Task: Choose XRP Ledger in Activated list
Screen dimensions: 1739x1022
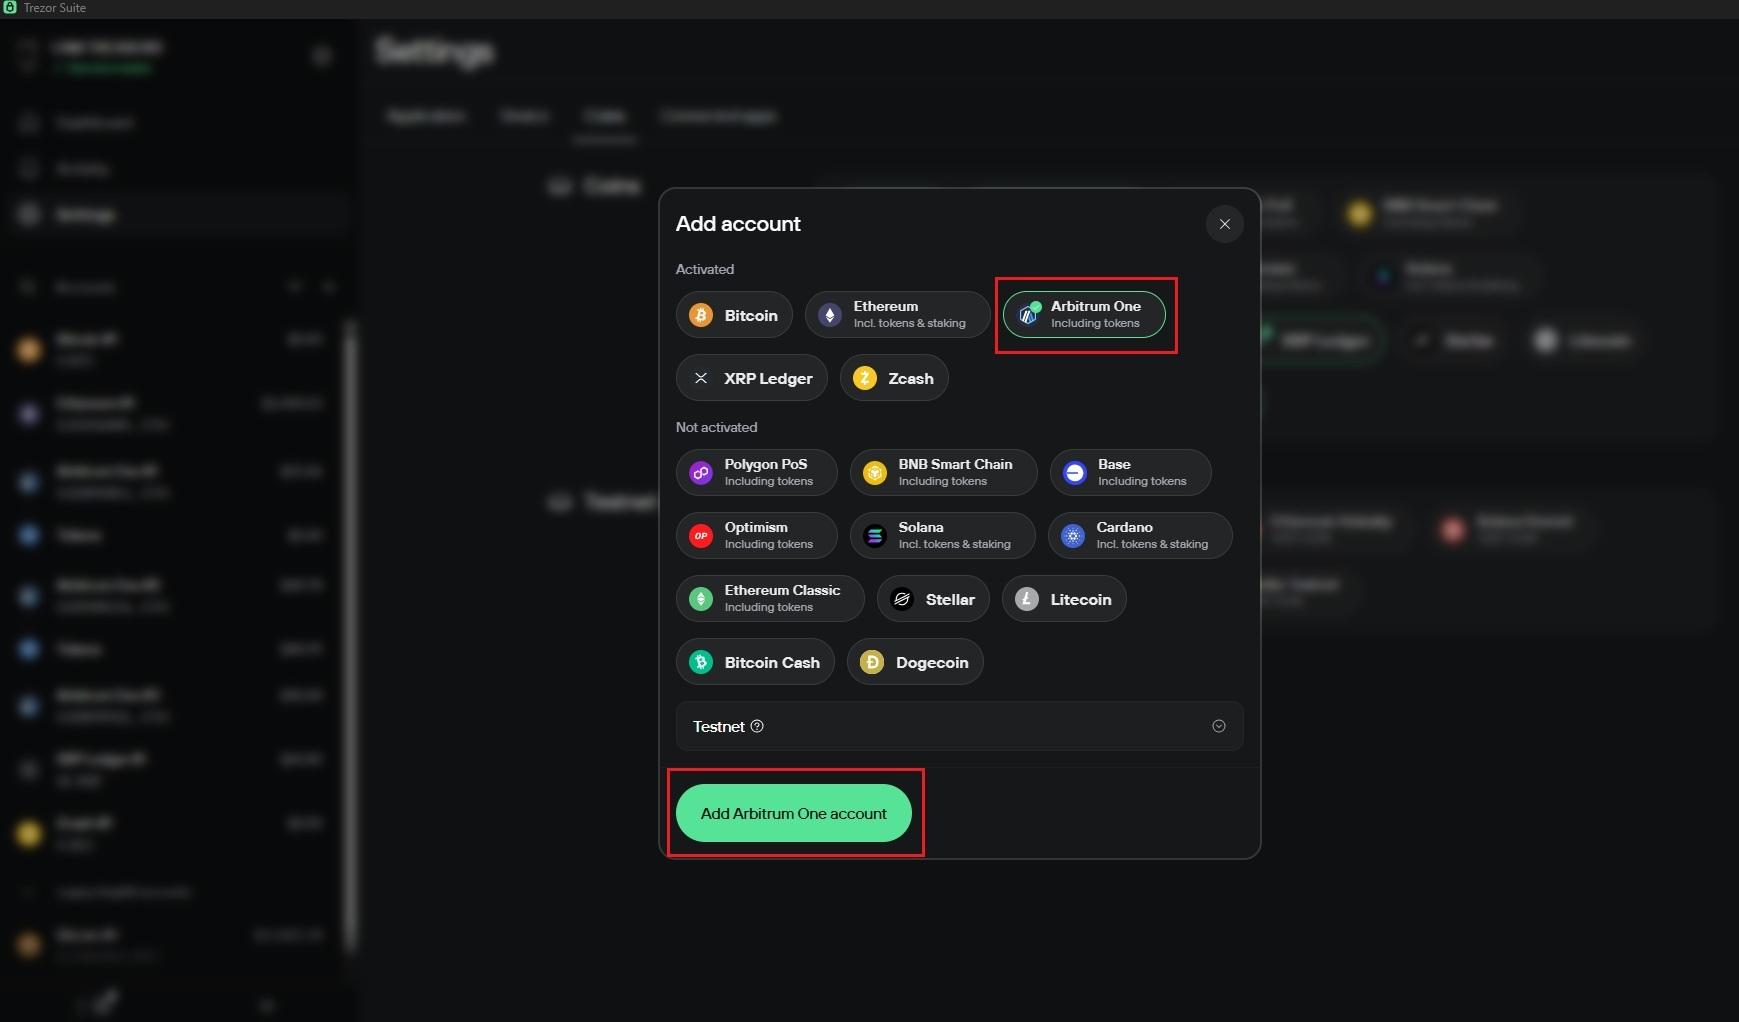Action: (x=752, y=378)
